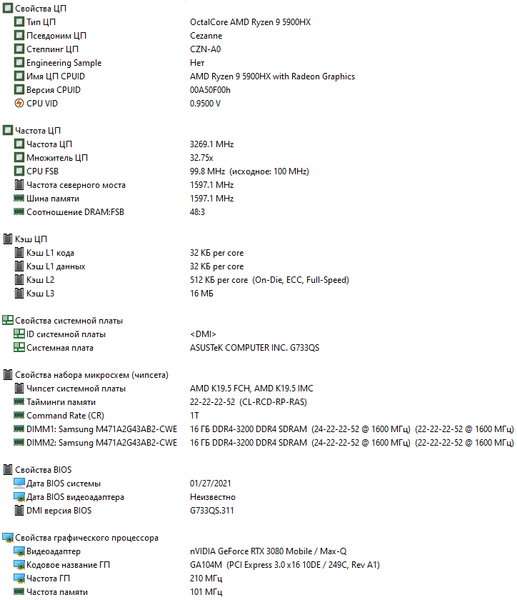The height and width of the screenshot is (600, 517).
Task: Select the Свойства BIOS section header
Action: pyautogui.click(x=43, y=470)
